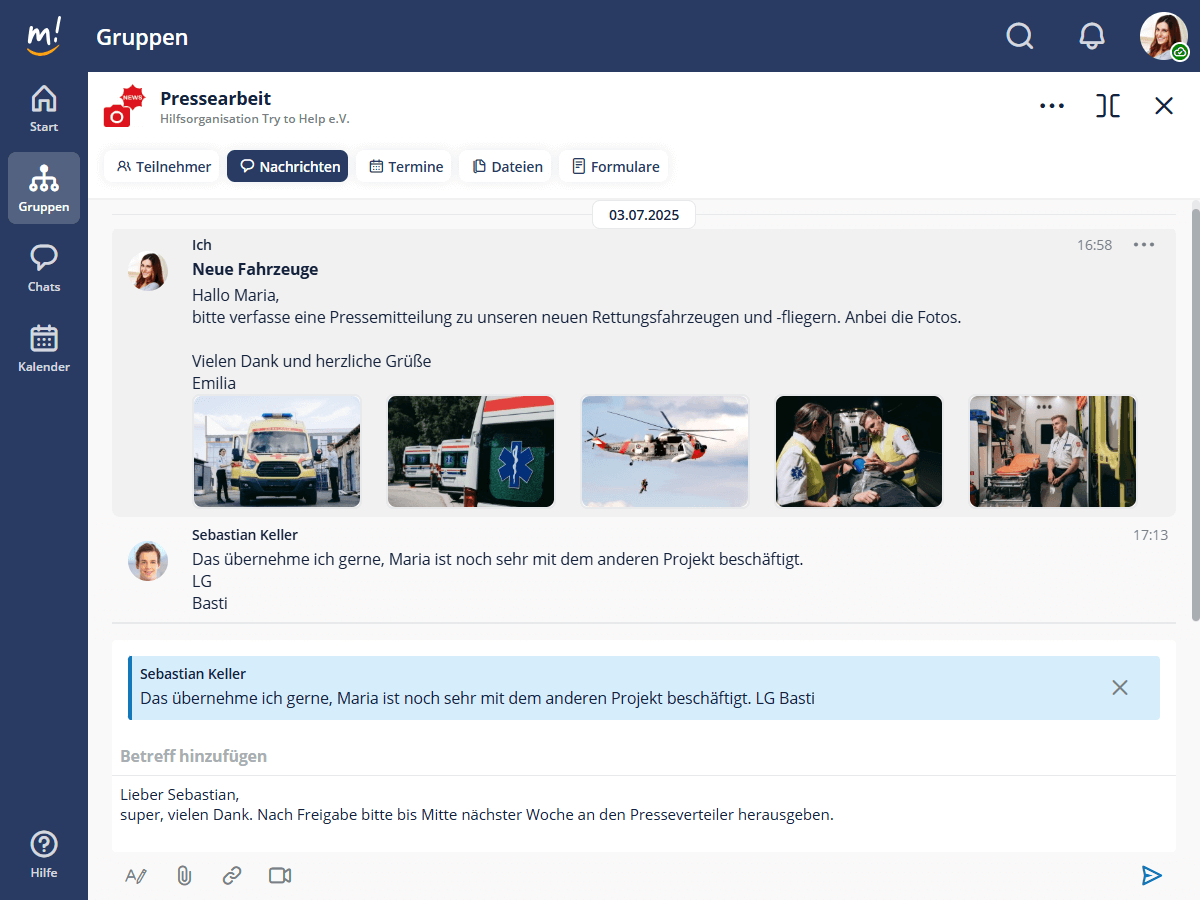1200x900 pixels.
Task: Close the Pressearbeit group panel
Action: [1164, 105]
